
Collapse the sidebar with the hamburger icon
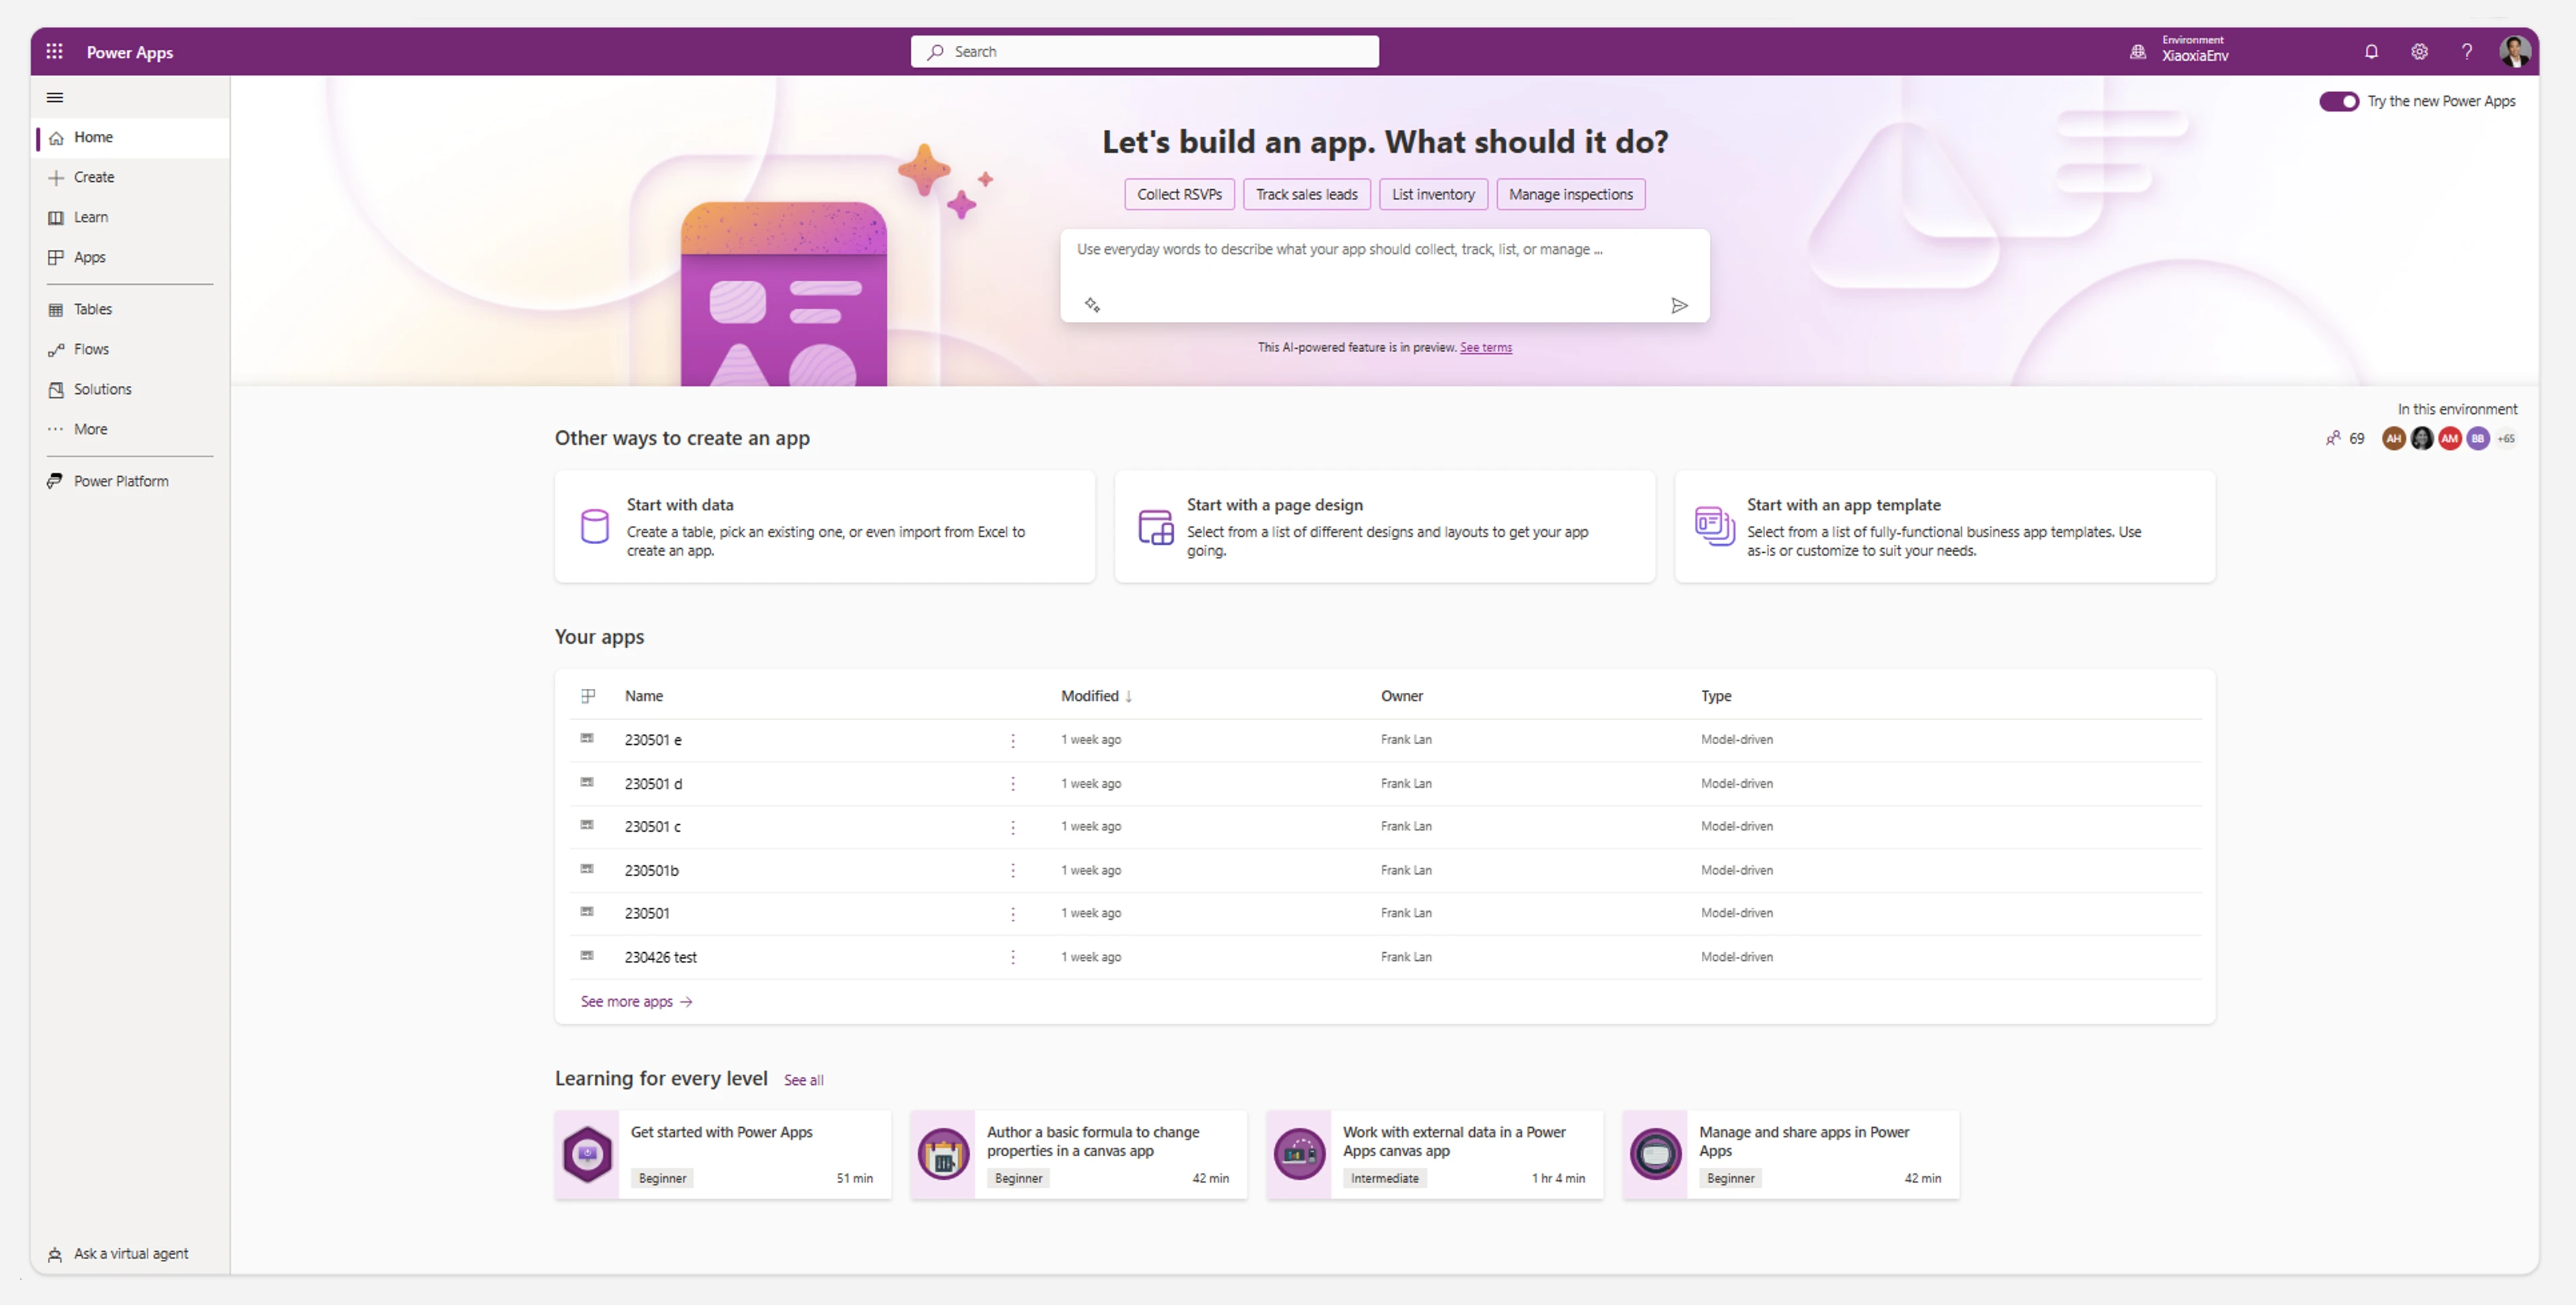click(x=55, y=97)
